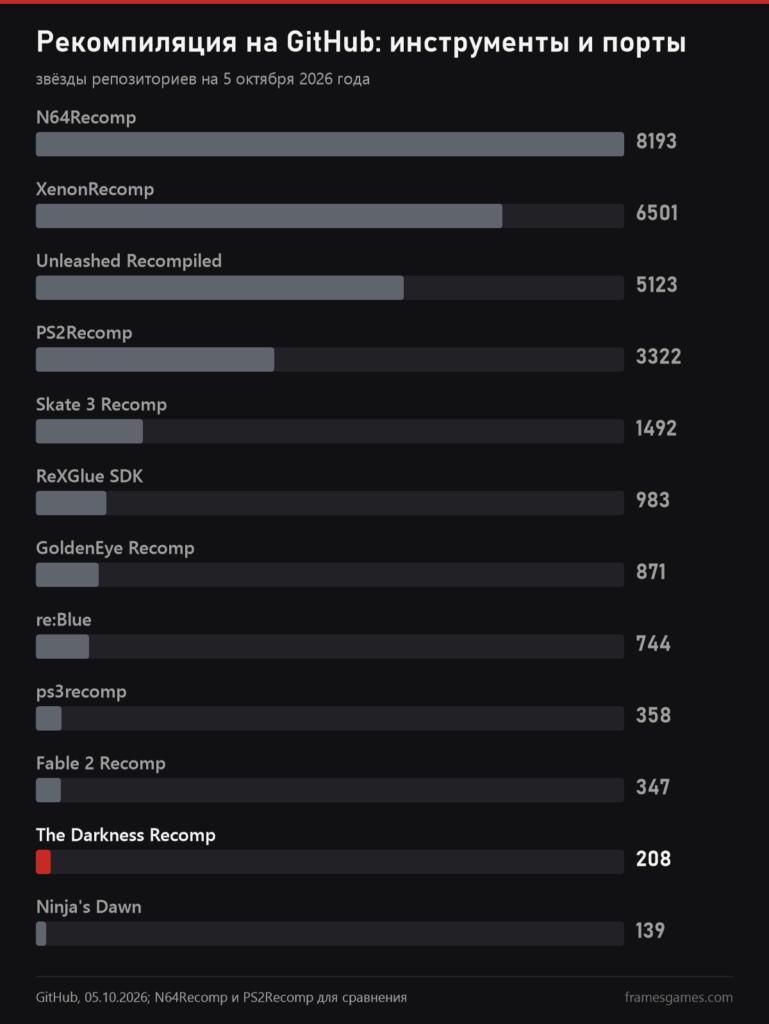Click The Darkness Recomp label

[125, 835]
